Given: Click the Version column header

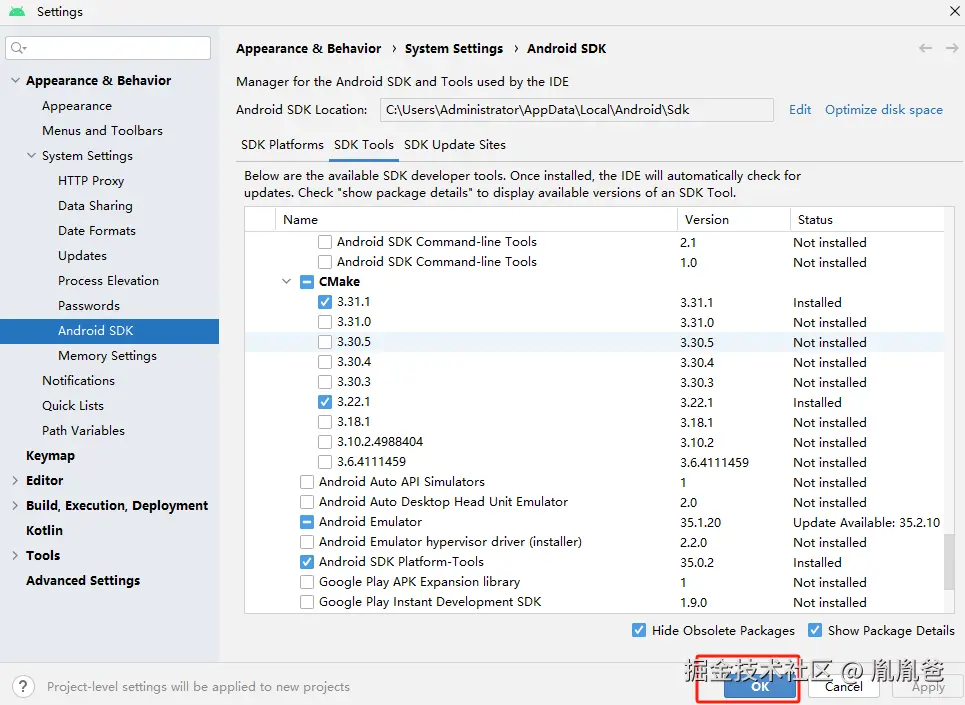Looking at the screenshot, I should 734,220.
